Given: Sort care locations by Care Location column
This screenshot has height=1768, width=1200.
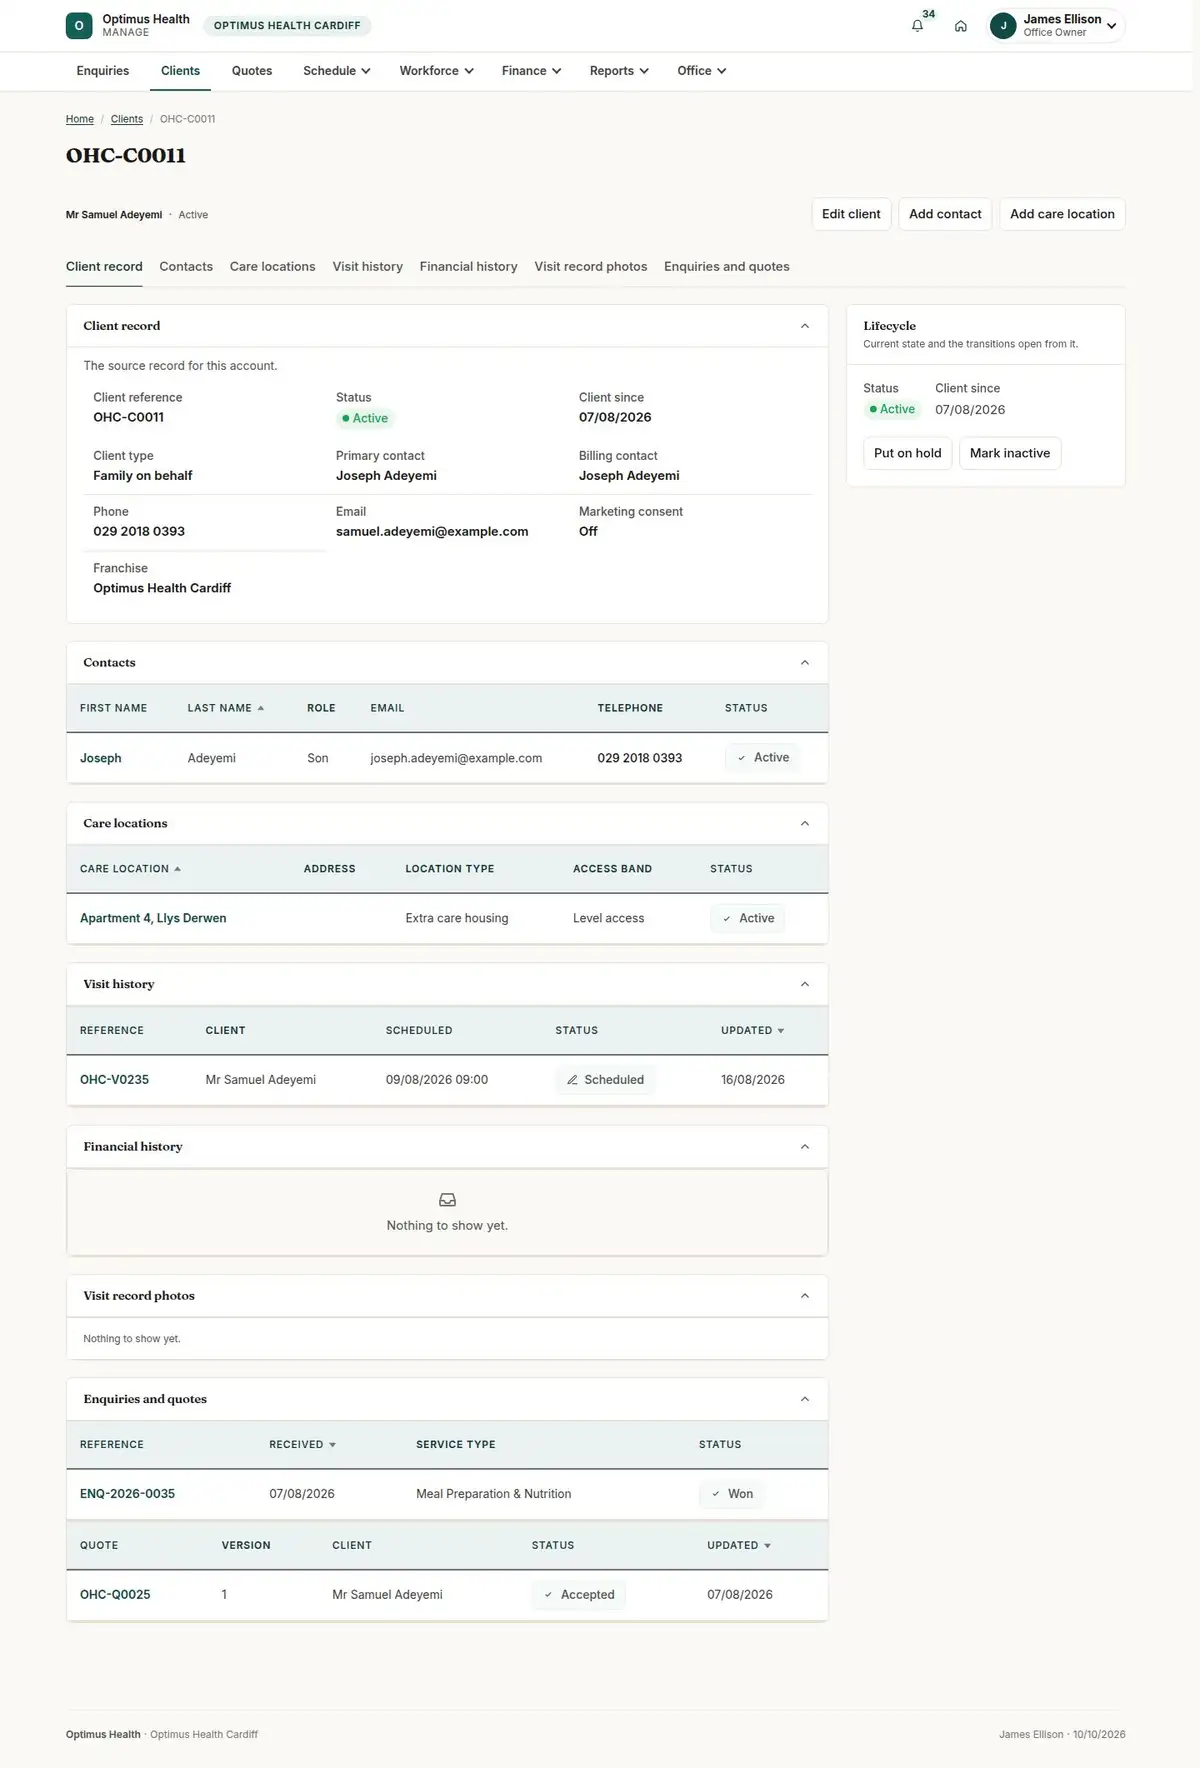Looking at the screenshot, I should coord(131,869).
